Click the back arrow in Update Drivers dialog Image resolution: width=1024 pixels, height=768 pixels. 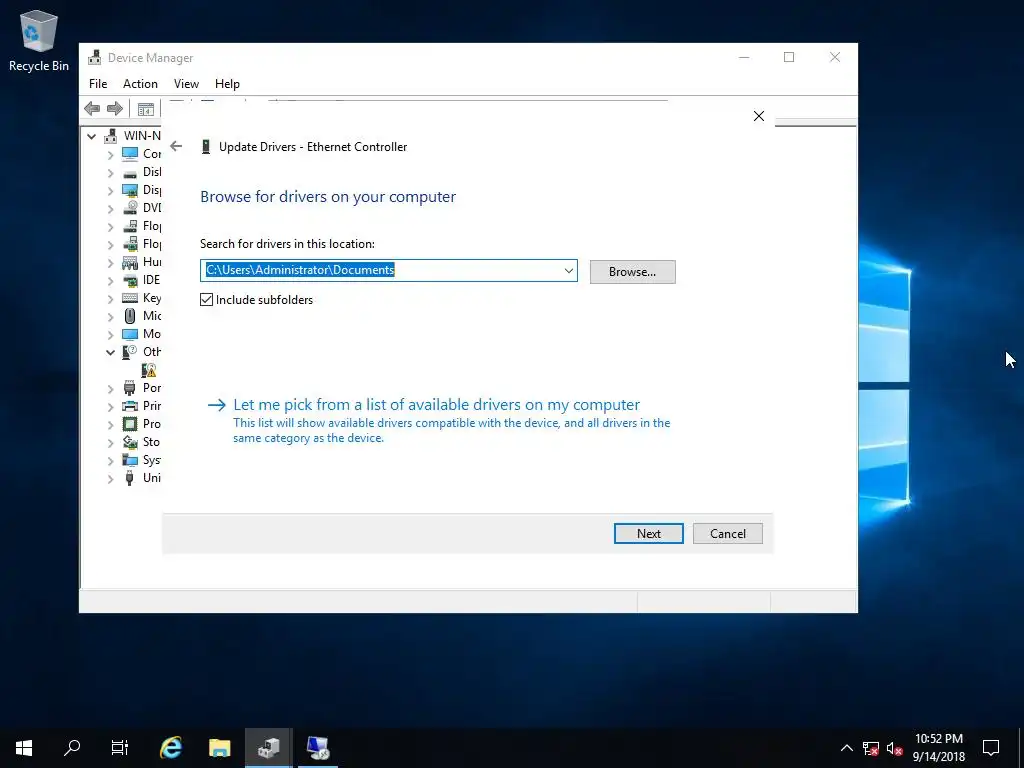coord(176,146)
